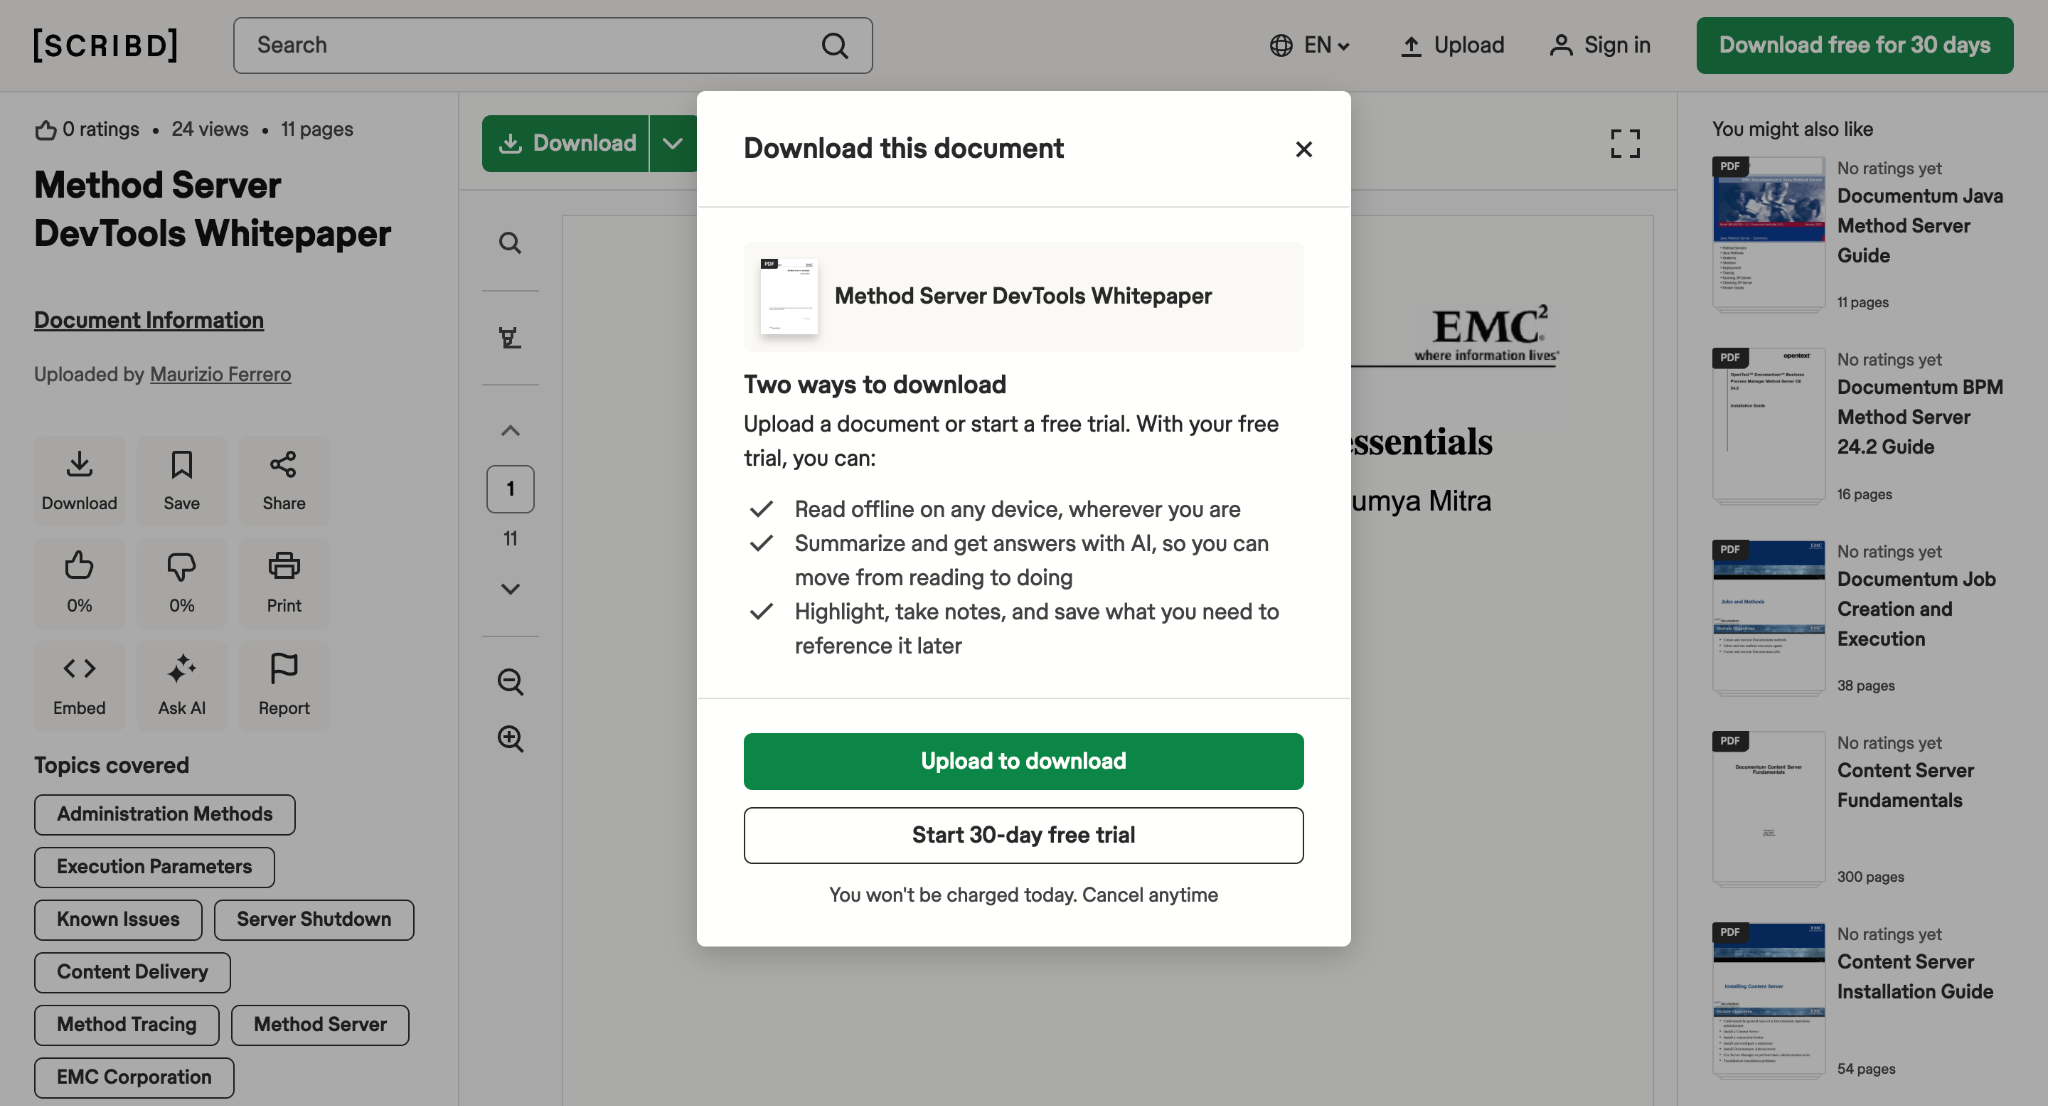Select Method Server topic tag
This screenshot has height=1106, width=2048.
coord(320,1025)
